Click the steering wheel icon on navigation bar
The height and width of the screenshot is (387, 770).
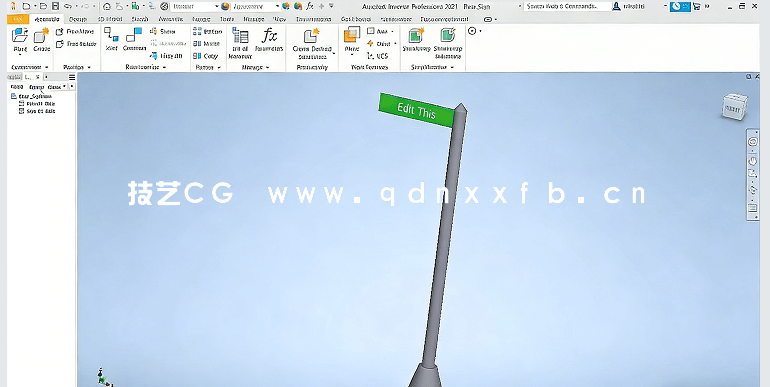(753, 142)
